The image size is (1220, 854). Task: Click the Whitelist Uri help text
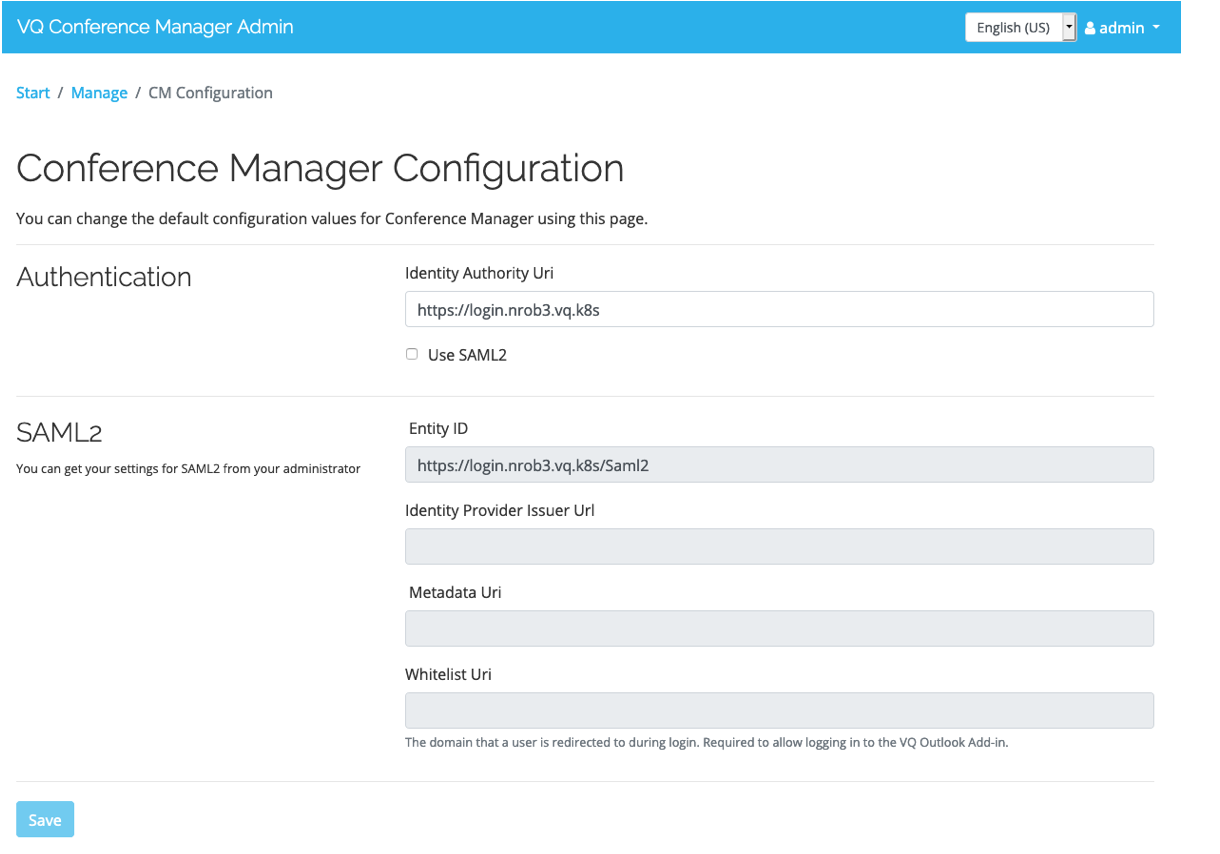(706, 743)
